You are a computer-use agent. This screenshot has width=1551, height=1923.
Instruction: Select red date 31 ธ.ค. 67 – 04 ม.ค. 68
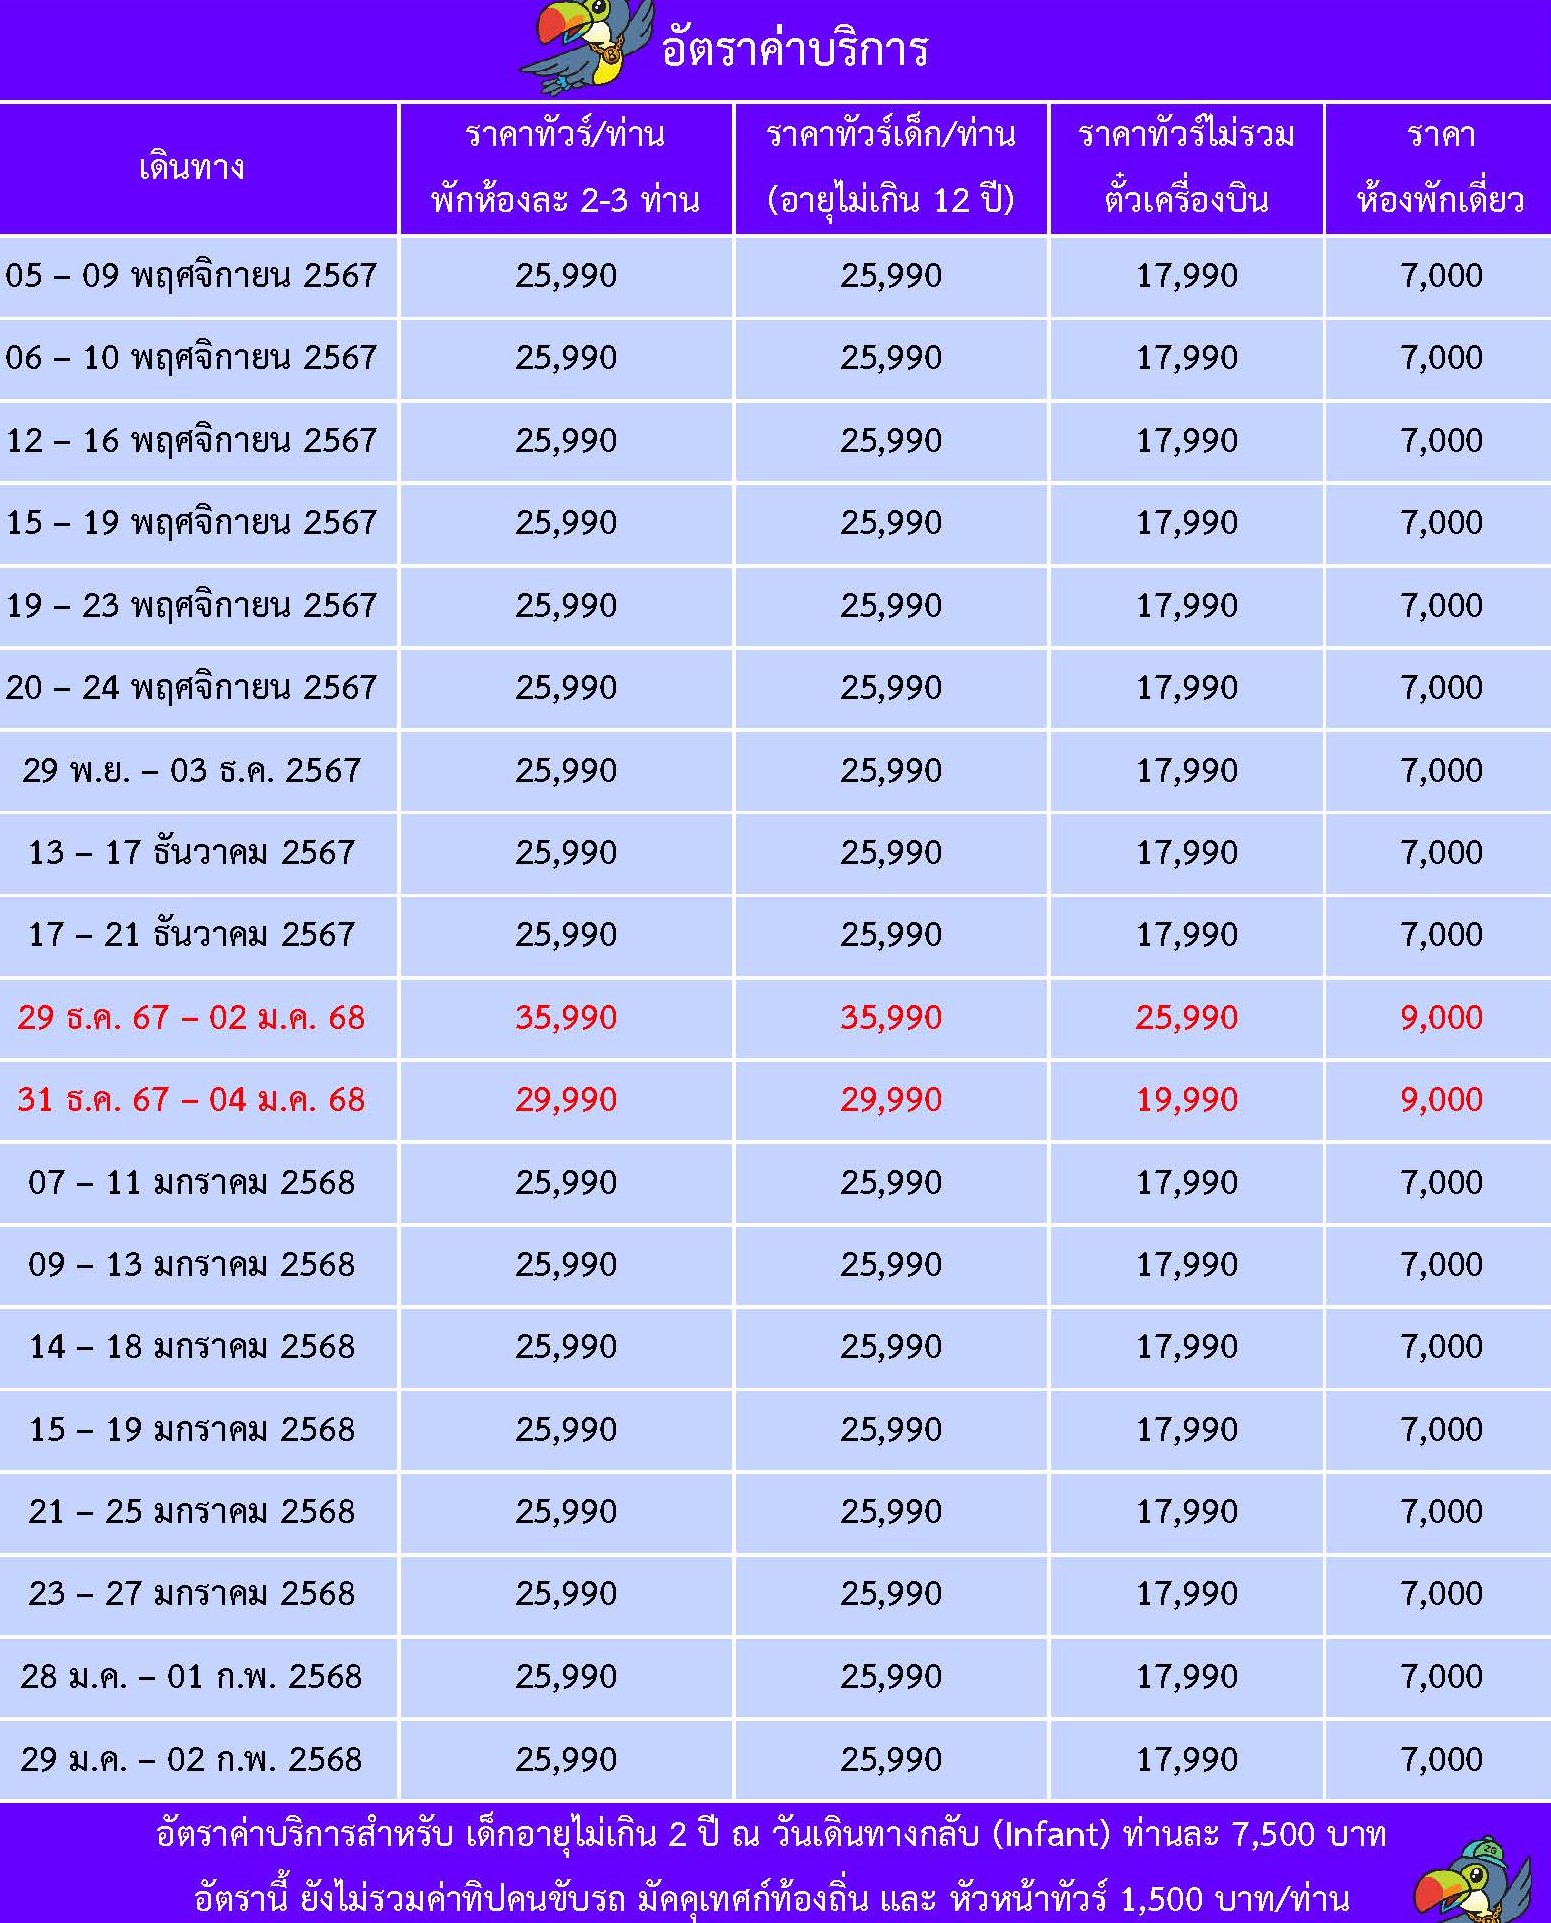click(x=191, y=1099)
